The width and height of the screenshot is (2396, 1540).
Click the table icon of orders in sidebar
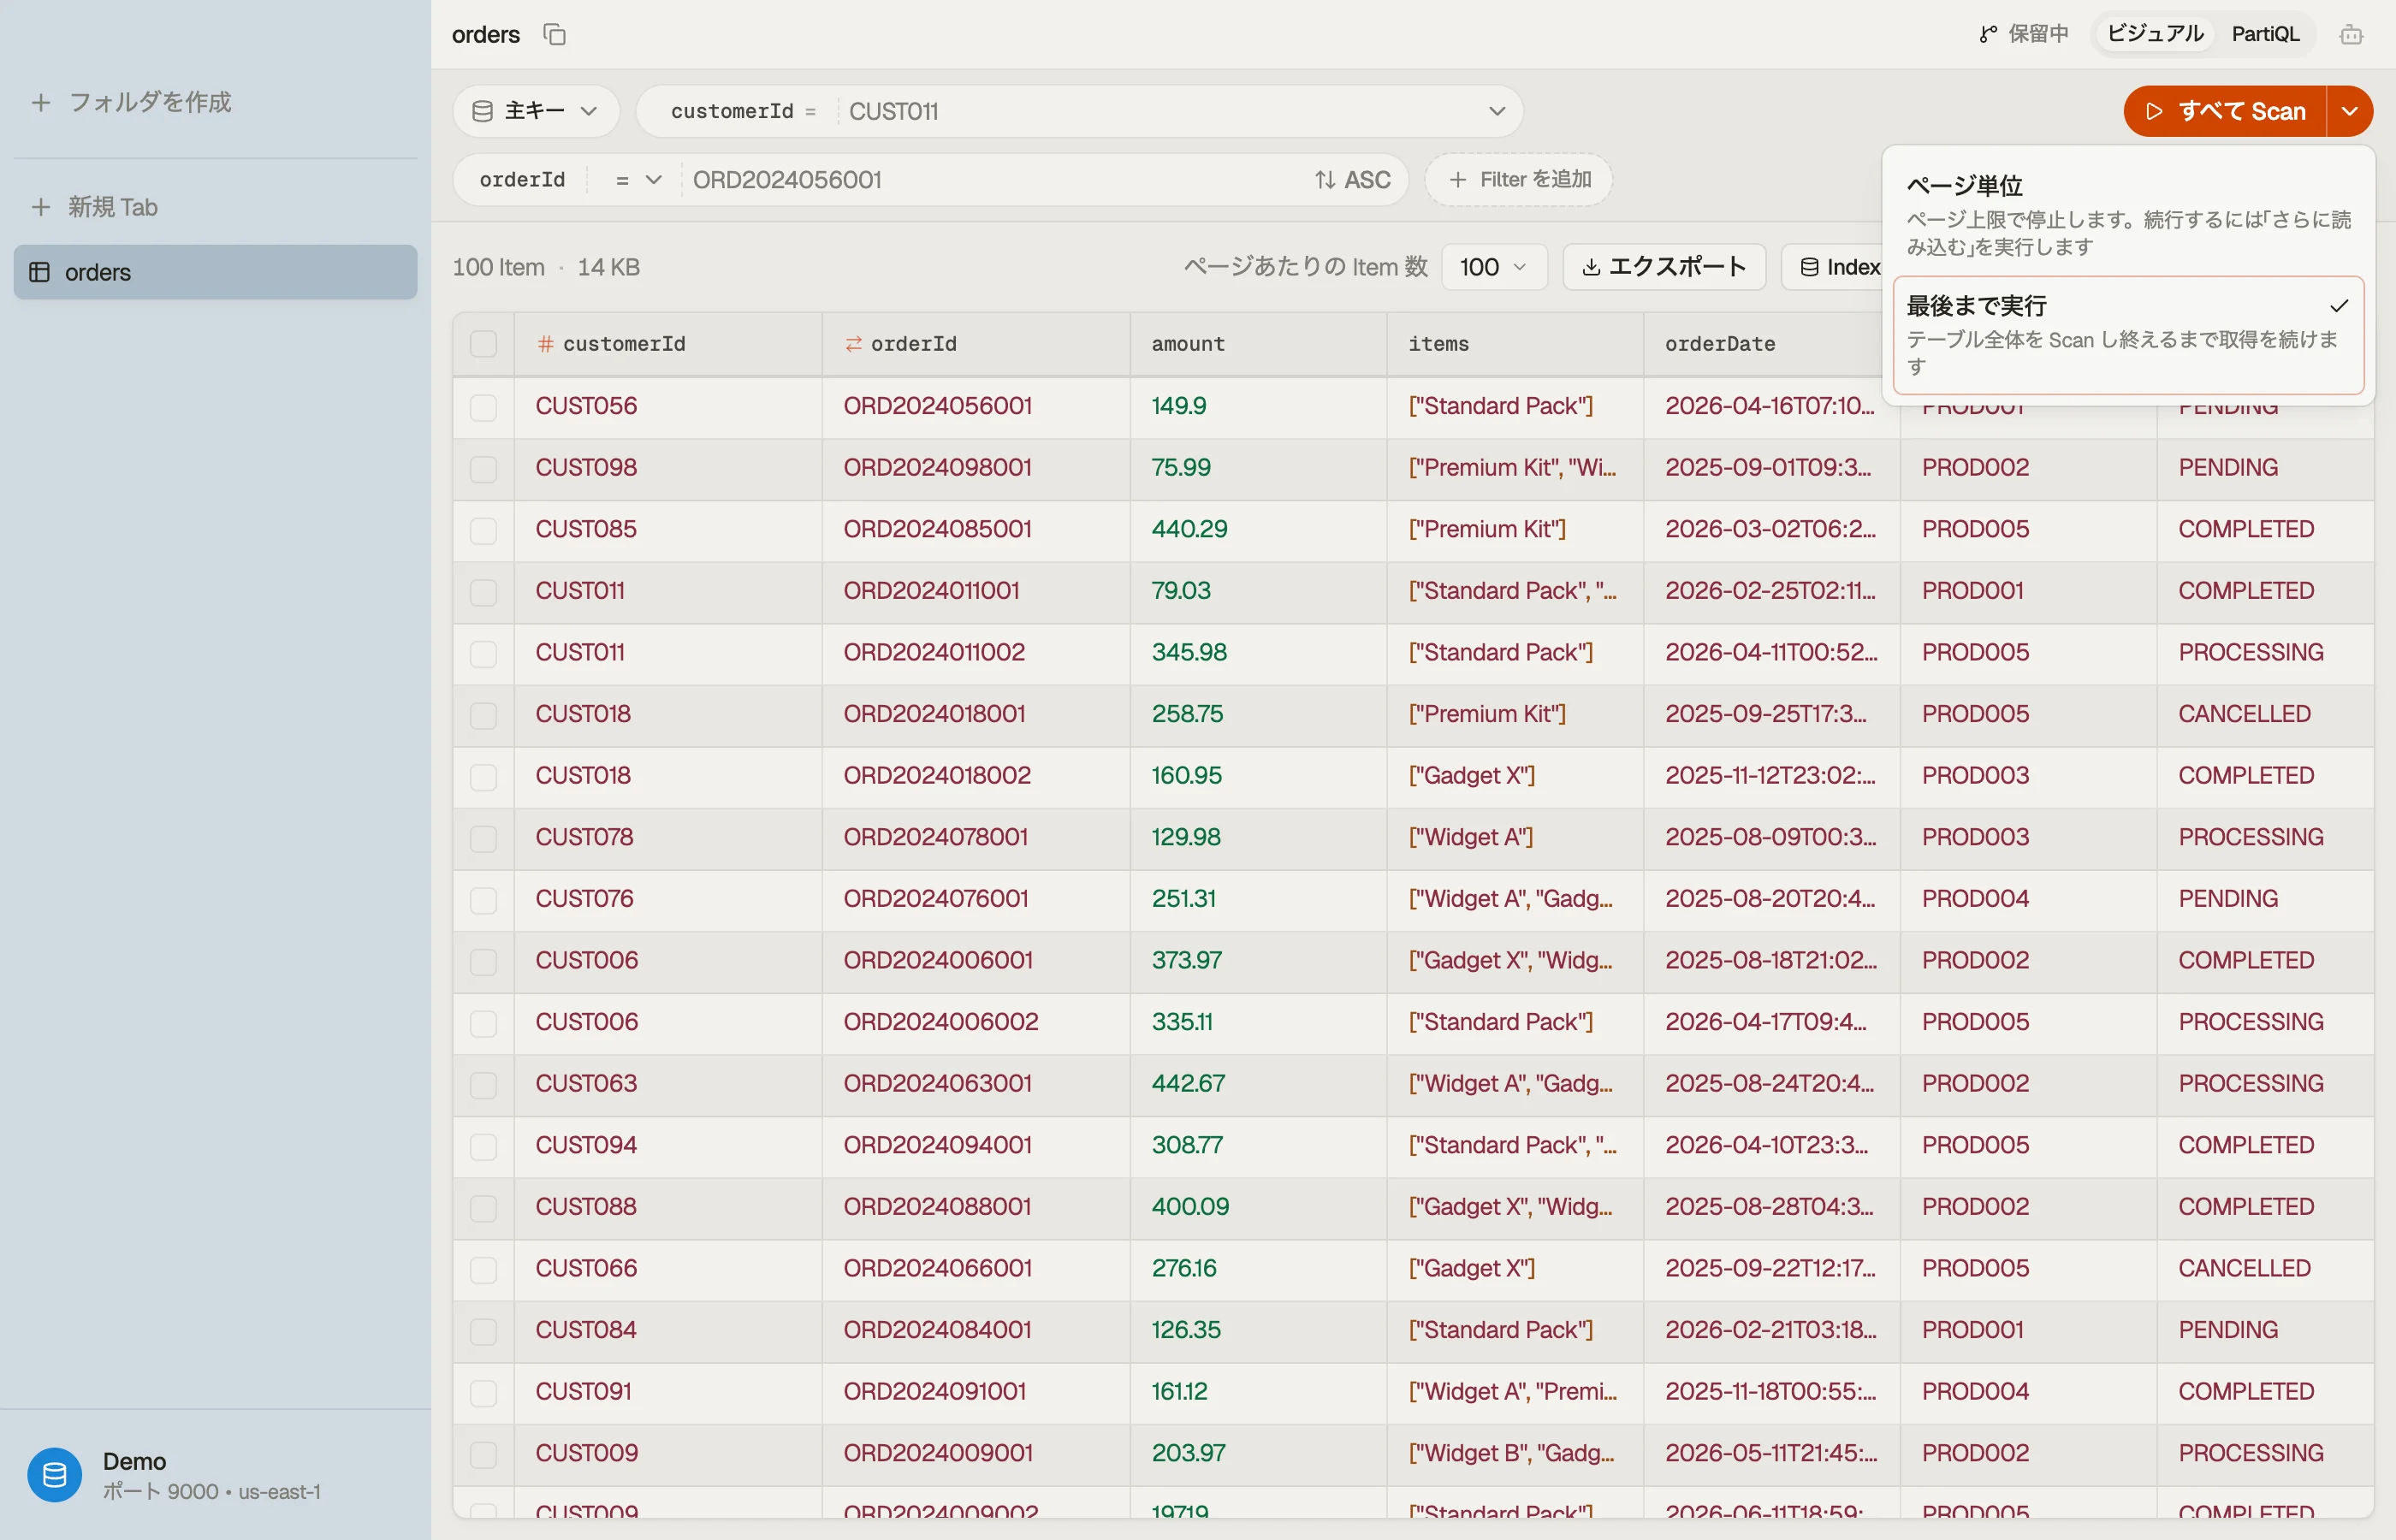click(x=40, y=272)
